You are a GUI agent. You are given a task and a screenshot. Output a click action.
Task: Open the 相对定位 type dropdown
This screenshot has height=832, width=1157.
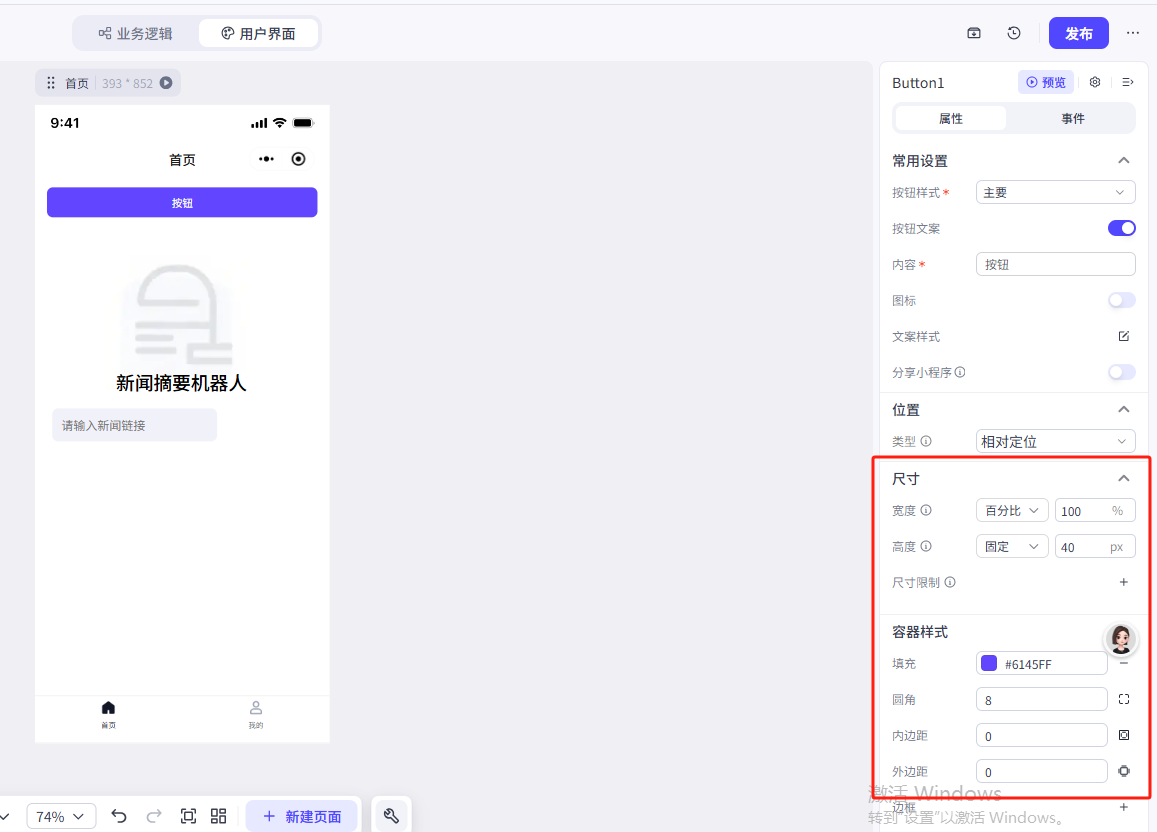pyautogui.click(x=1055, y=441)
